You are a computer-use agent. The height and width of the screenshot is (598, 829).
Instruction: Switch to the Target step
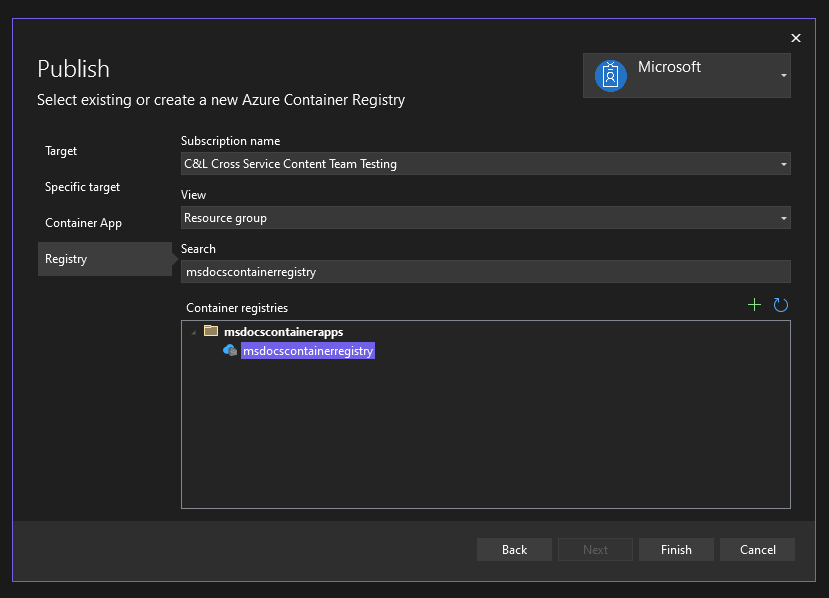click(61, 151)
